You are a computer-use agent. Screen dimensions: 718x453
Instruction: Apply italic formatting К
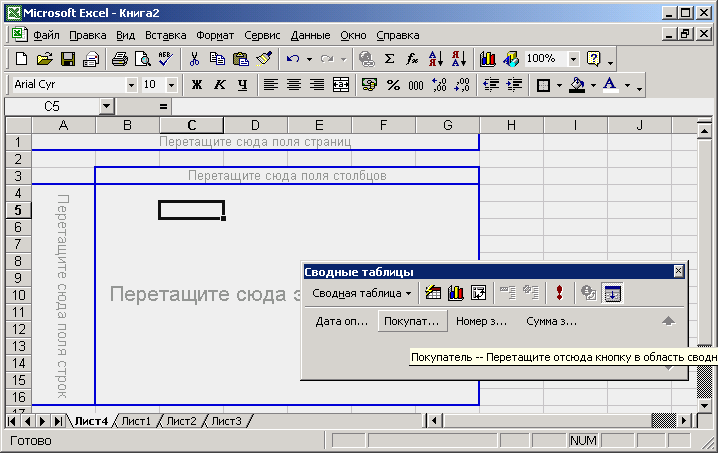click(x=220, y=85)
